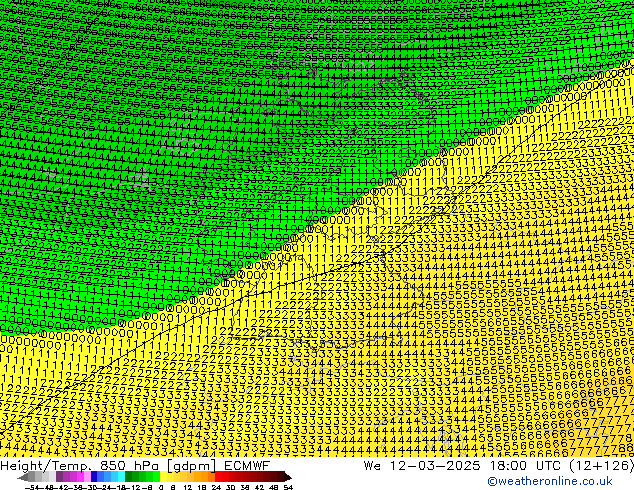Viewport: 634px width, 490px height.
Task: Pick the bright magenta legend swatch
Action: [x=80, y=476]
